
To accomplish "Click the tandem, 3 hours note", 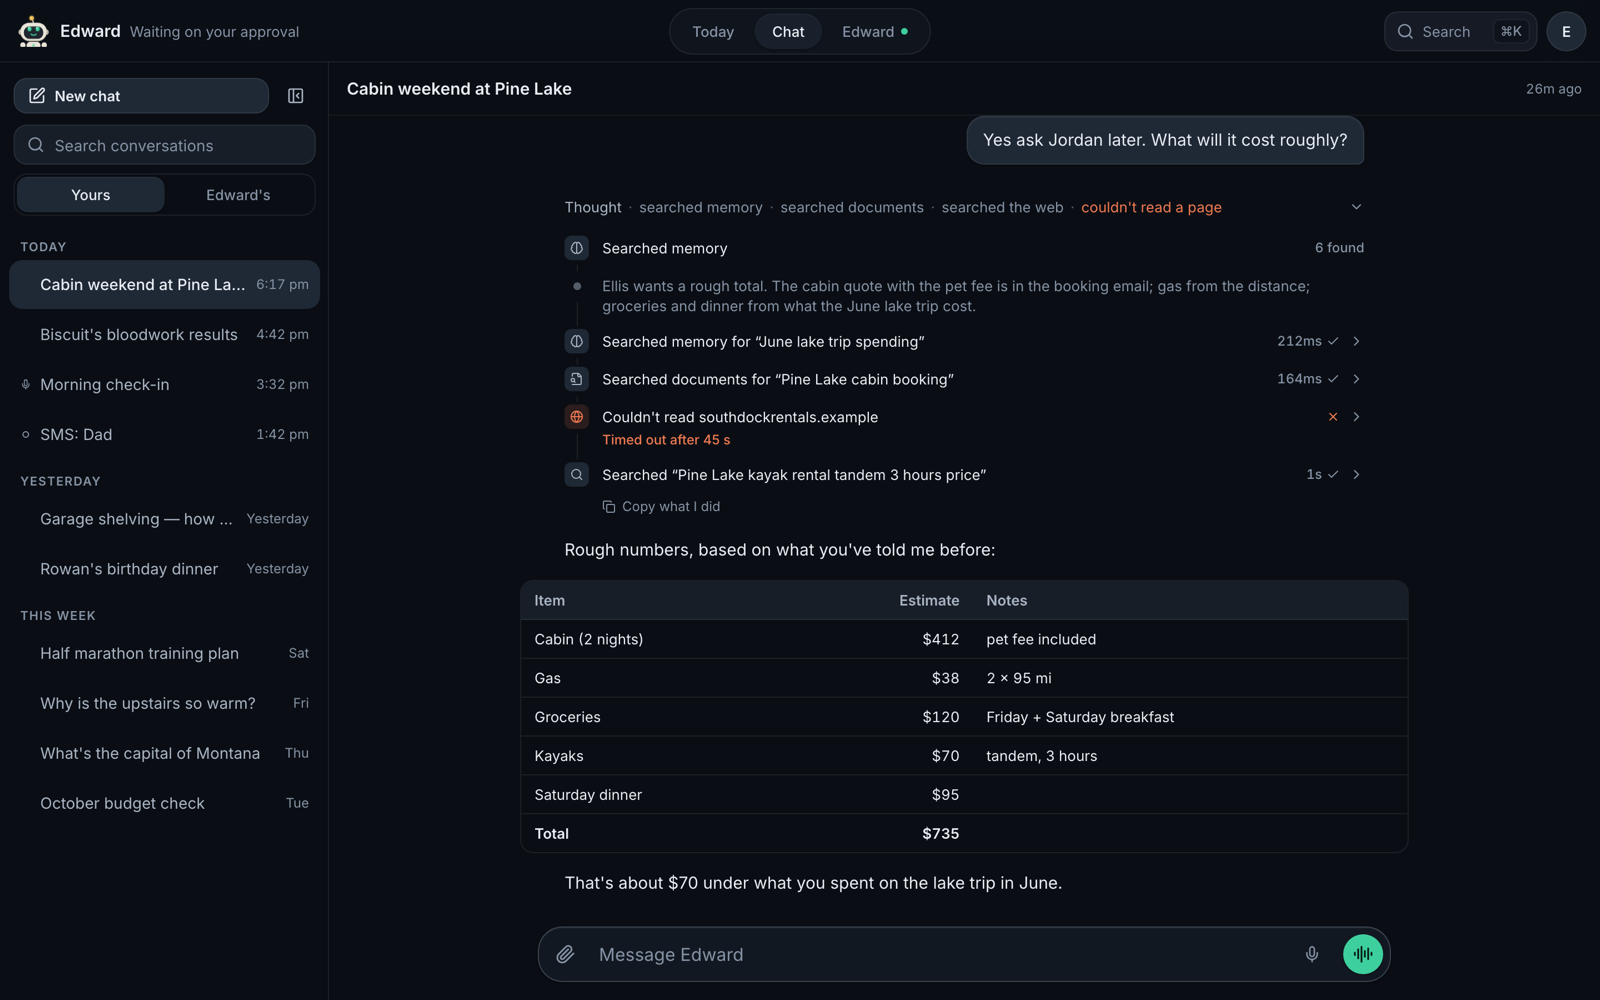I will tap(1041, 756).
